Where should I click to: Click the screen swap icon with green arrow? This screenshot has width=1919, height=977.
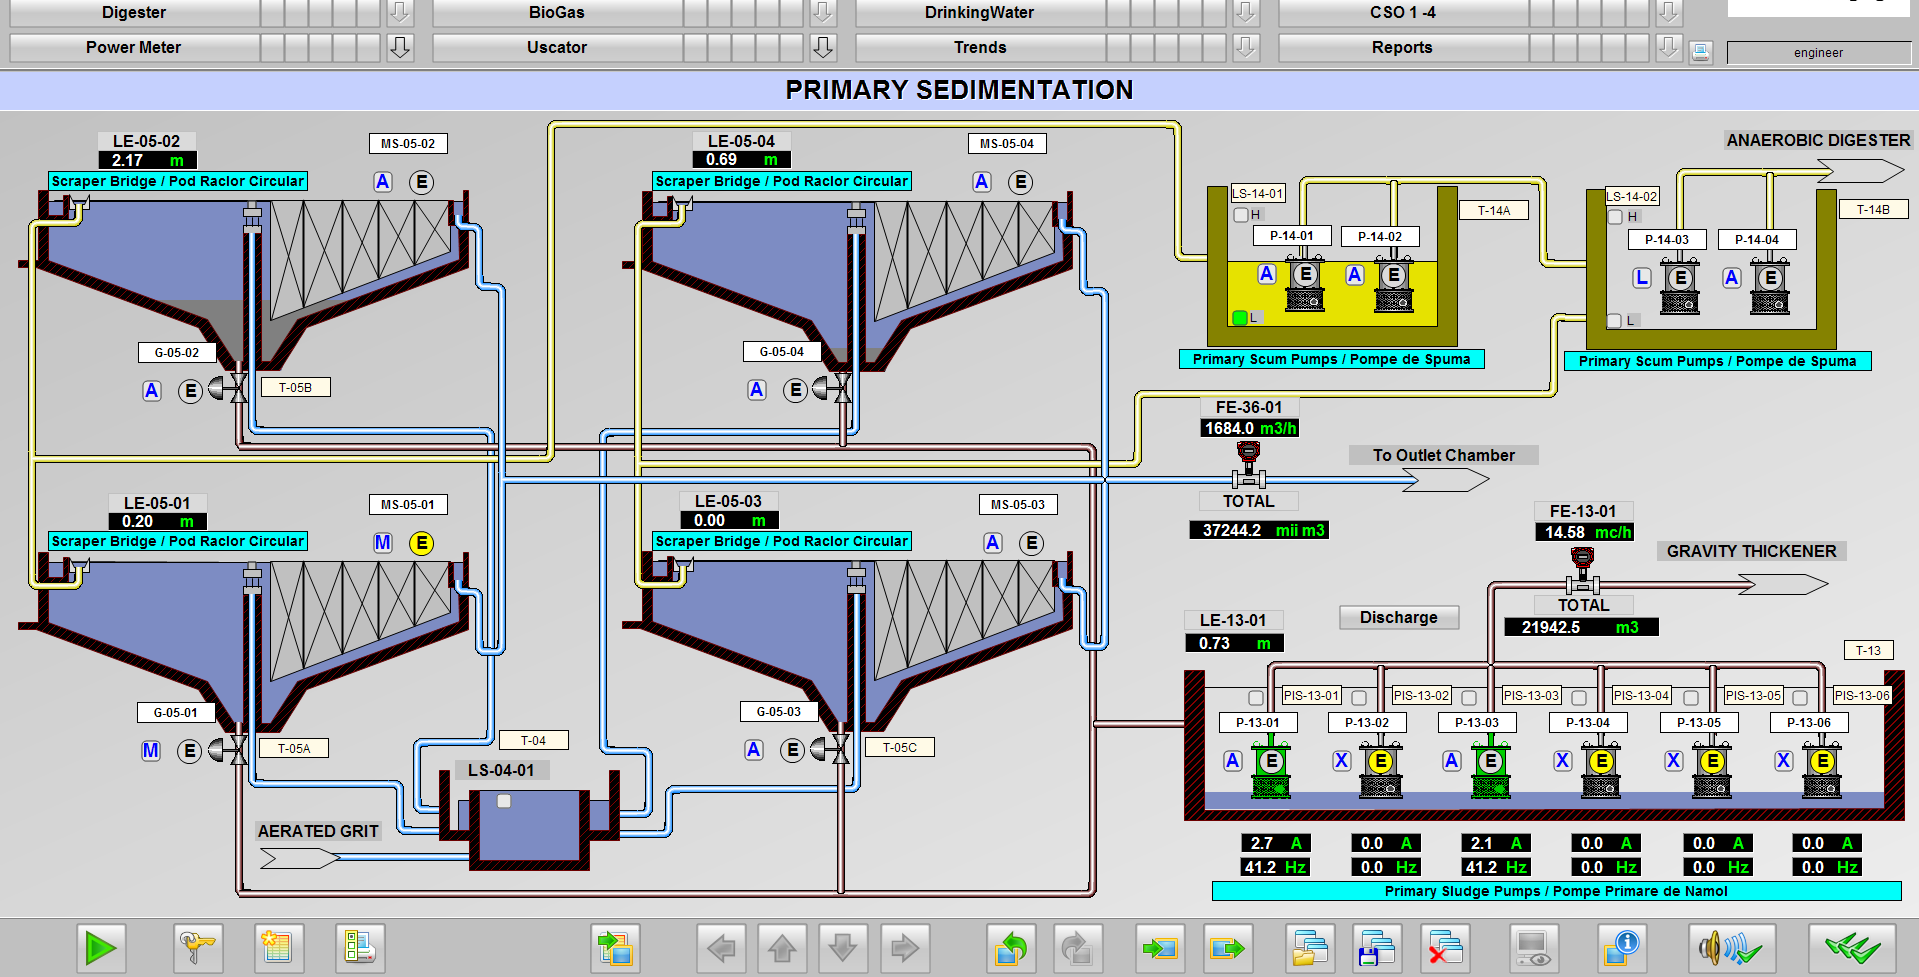point(615,947)
